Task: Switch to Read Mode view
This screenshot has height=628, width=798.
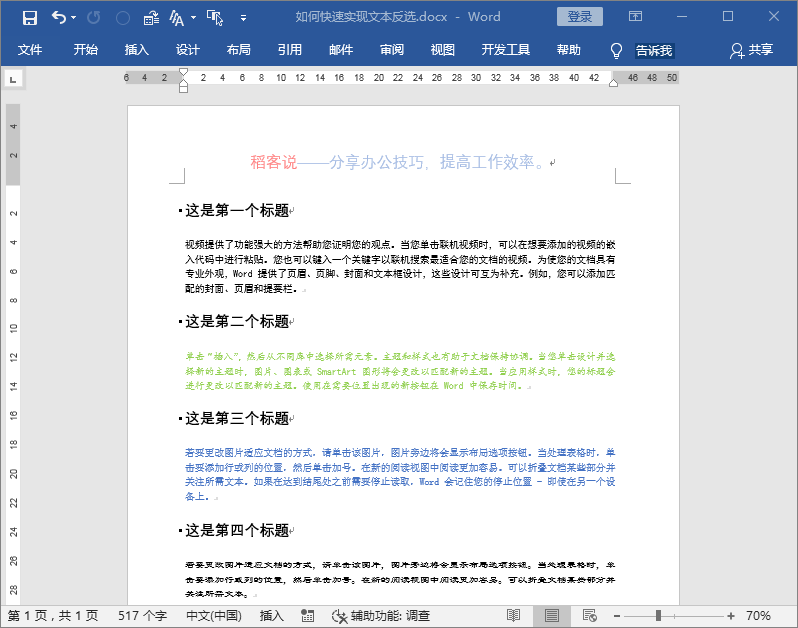Action: [514, 616]
